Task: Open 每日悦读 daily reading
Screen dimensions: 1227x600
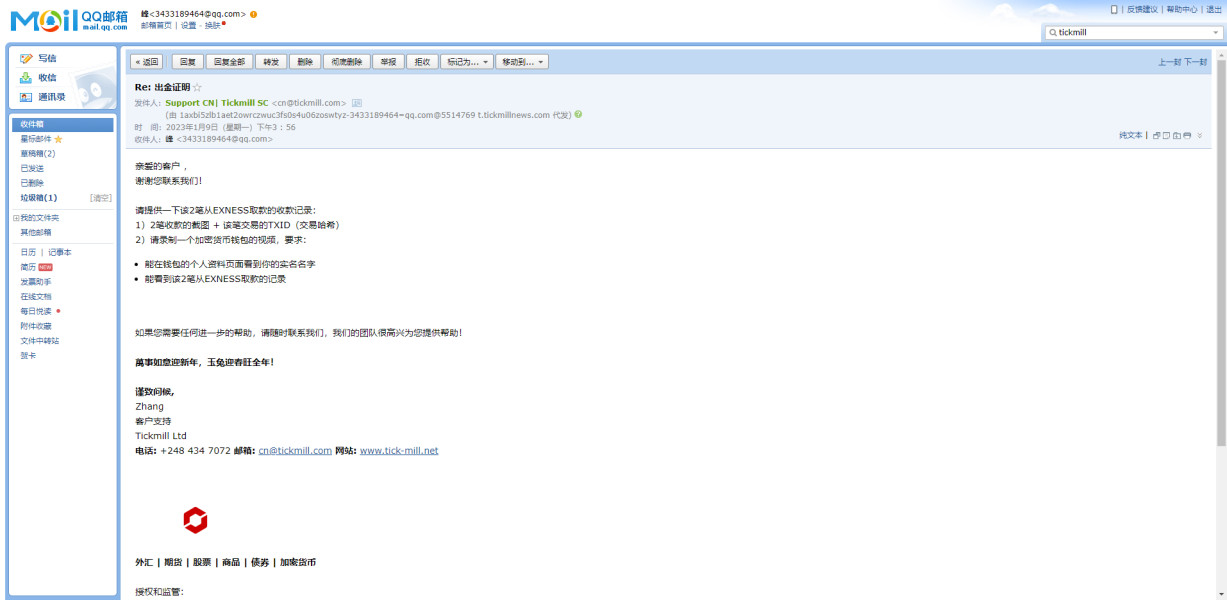Action: [36, 311]
